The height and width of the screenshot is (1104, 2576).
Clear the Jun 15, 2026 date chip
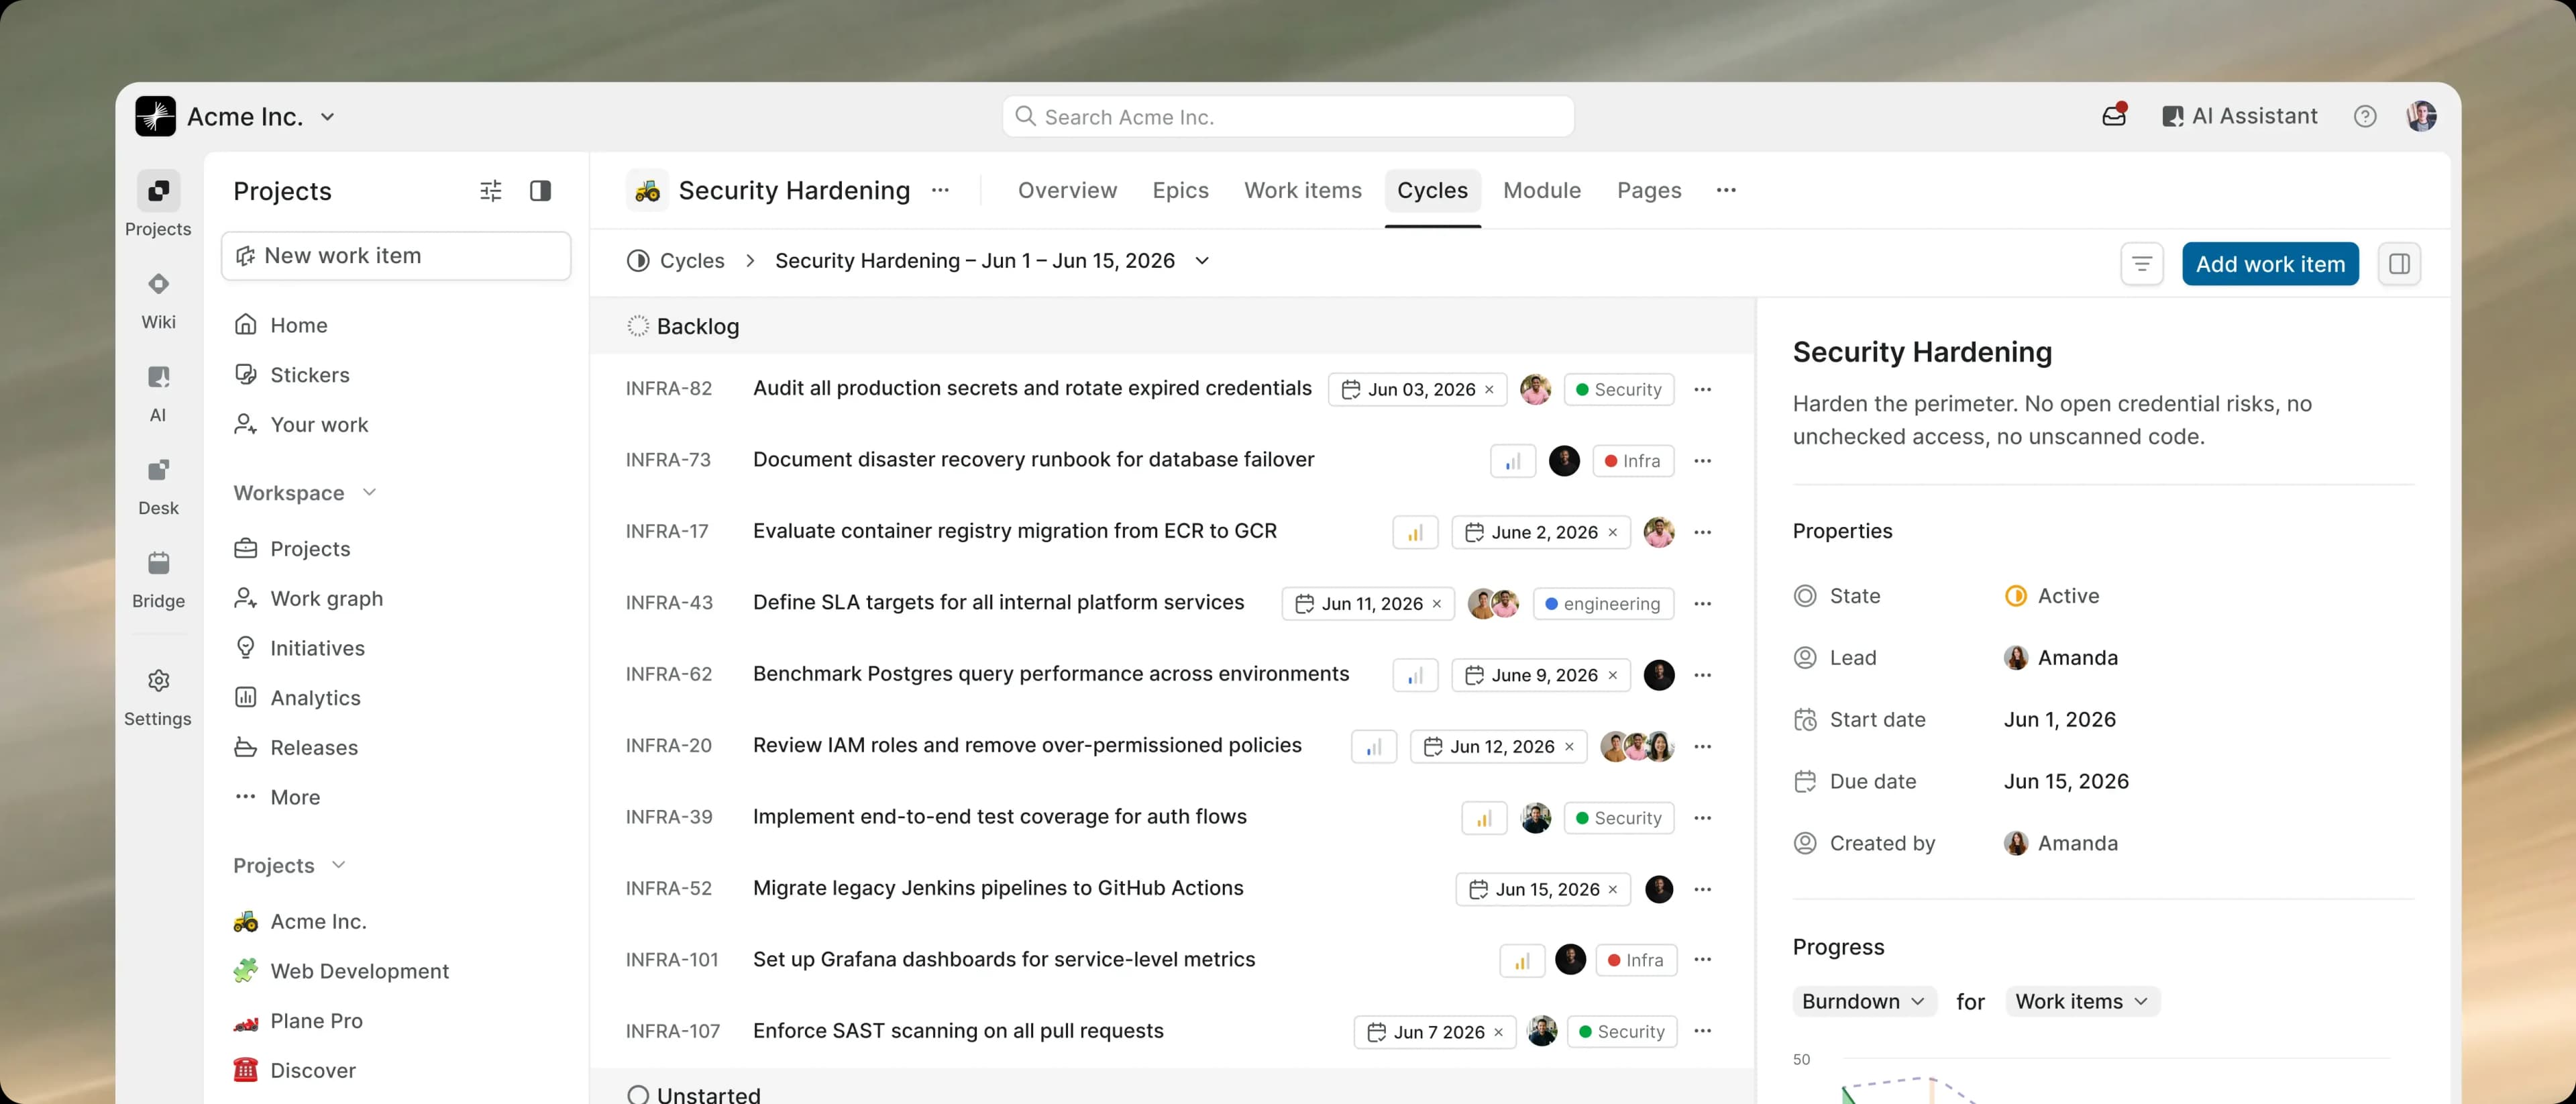click(x=1612, y=890)
